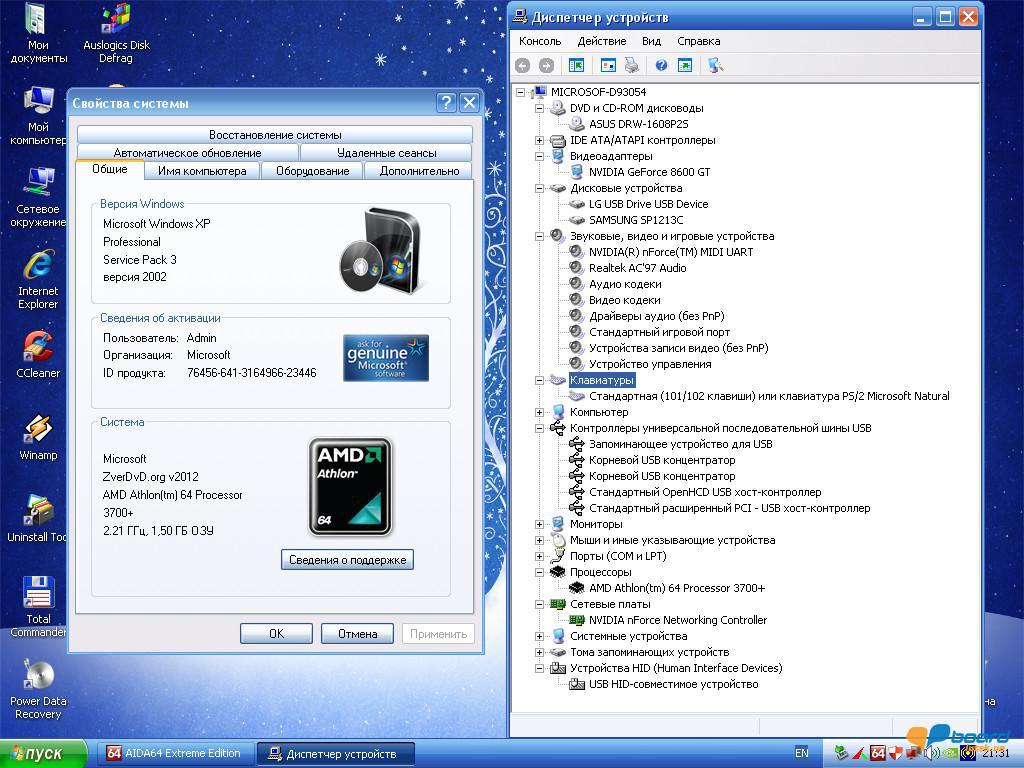Viewport: 1024px width, 768px height.
Task: Switch to the Имя компьютера tab
Action: pyautogui.click(x=202, y=171)
